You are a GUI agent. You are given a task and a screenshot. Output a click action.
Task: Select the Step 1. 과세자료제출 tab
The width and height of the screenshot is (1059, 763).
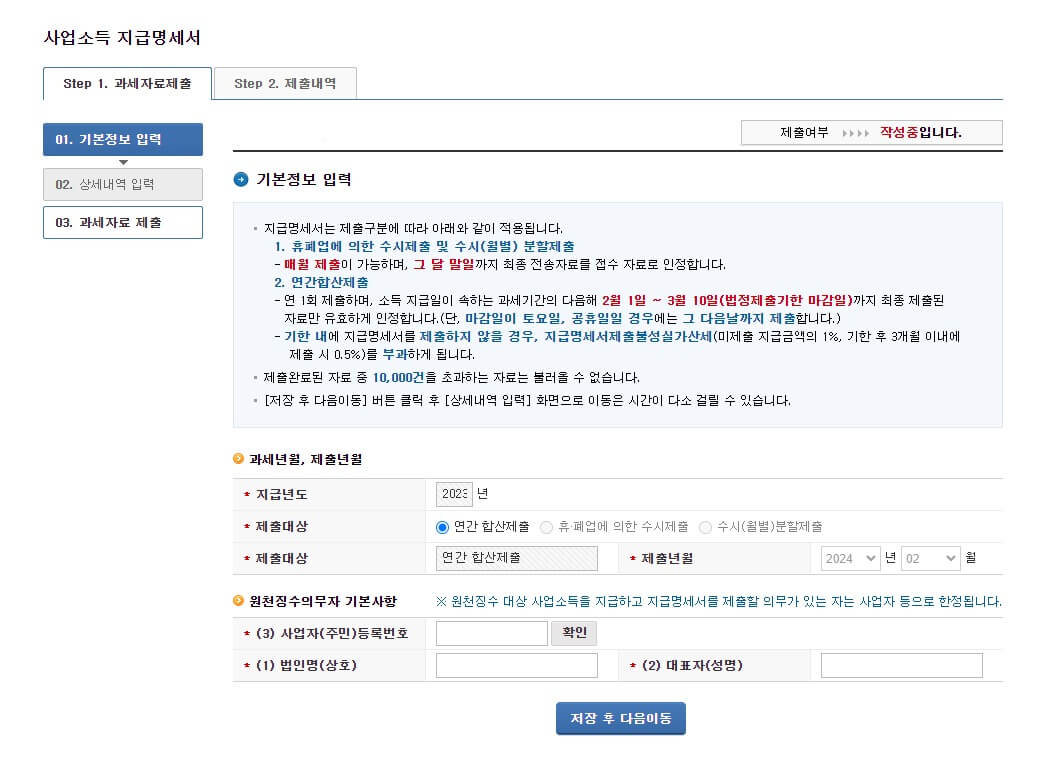126,83
